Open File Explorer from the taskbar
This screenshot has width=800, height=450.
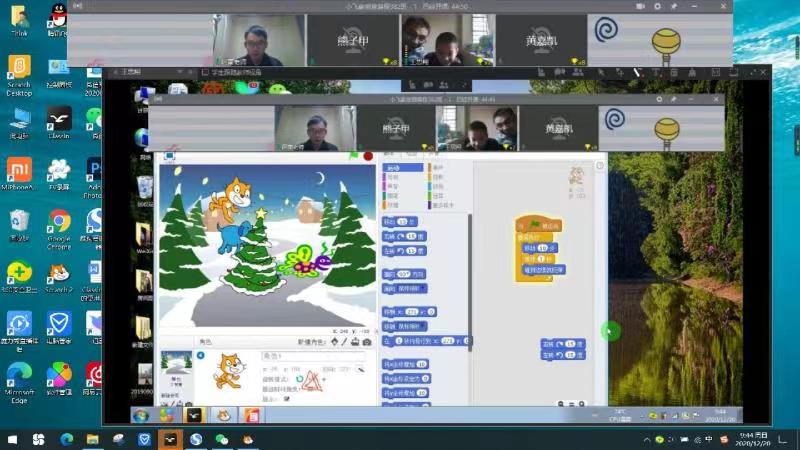pos(92,439)
